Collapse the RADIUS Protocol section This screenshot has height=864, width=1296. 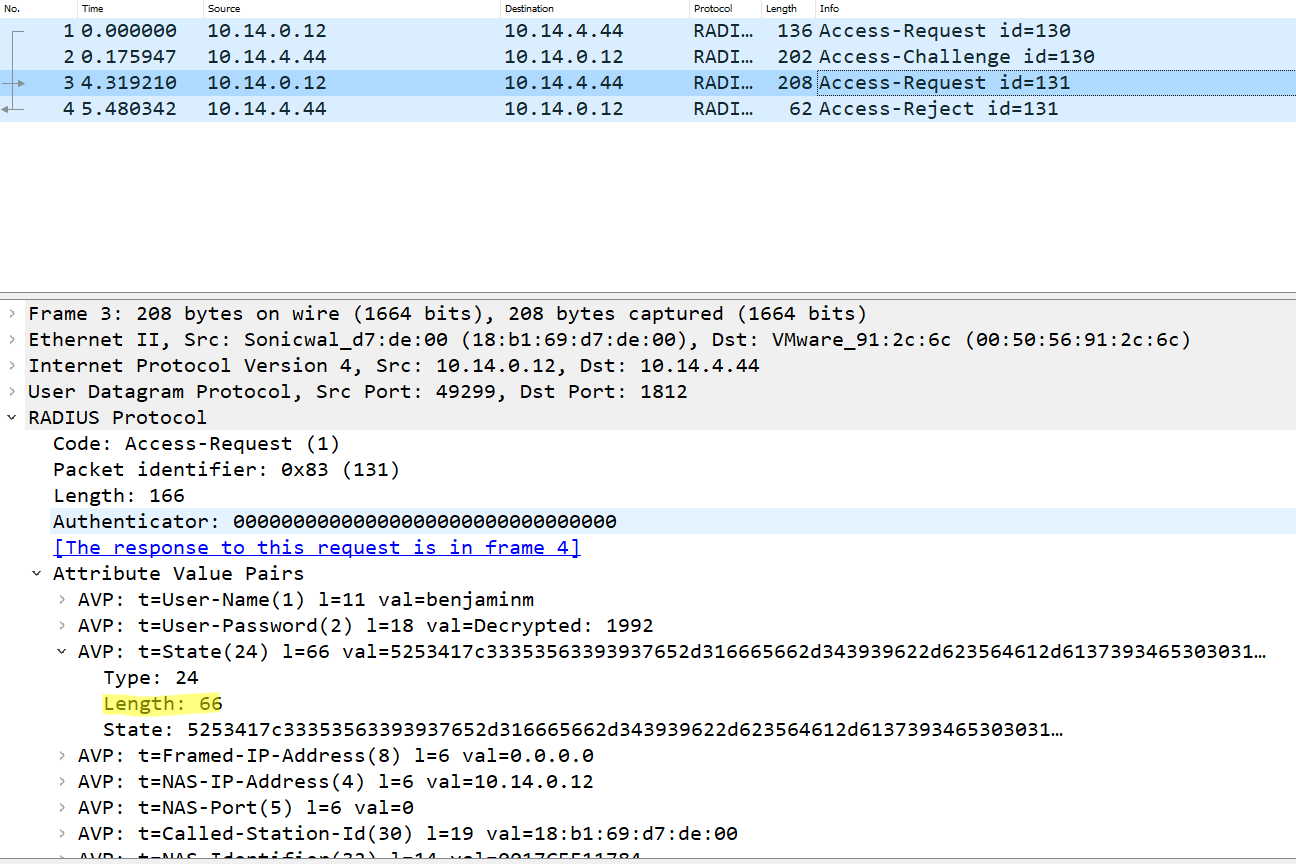click(11, 417)
